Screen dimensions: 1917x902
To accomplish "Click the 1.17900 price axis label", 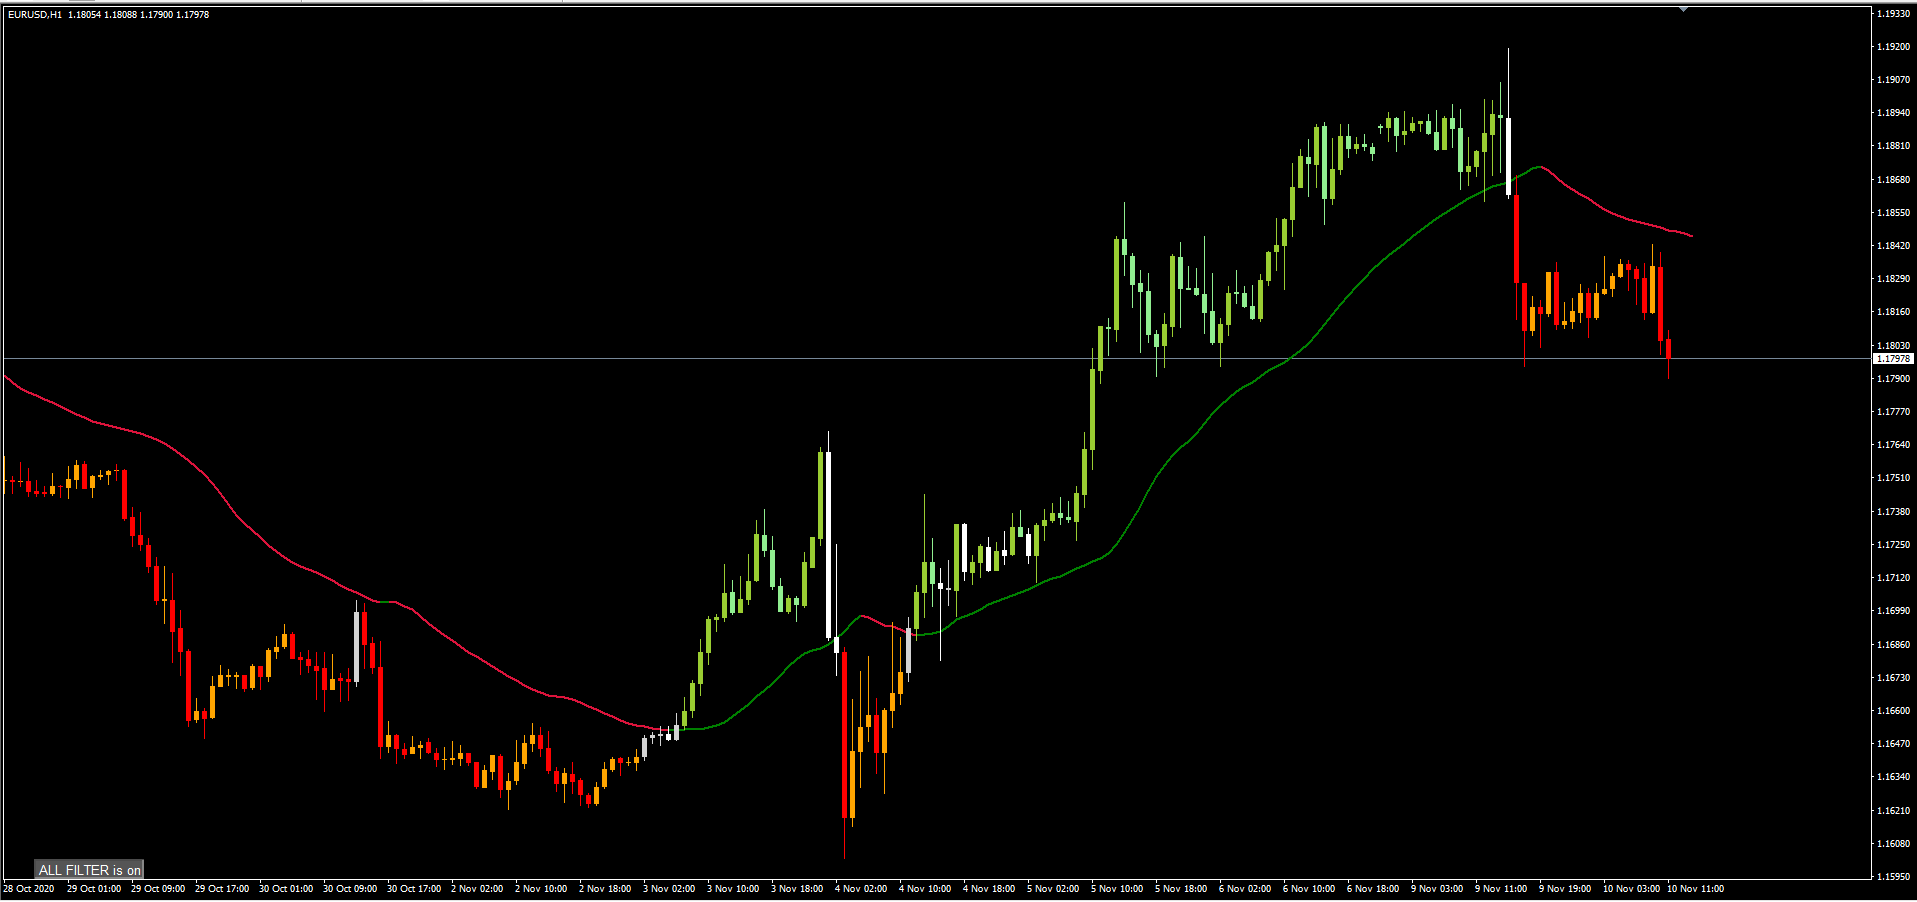I will [x=1893, y=379].
